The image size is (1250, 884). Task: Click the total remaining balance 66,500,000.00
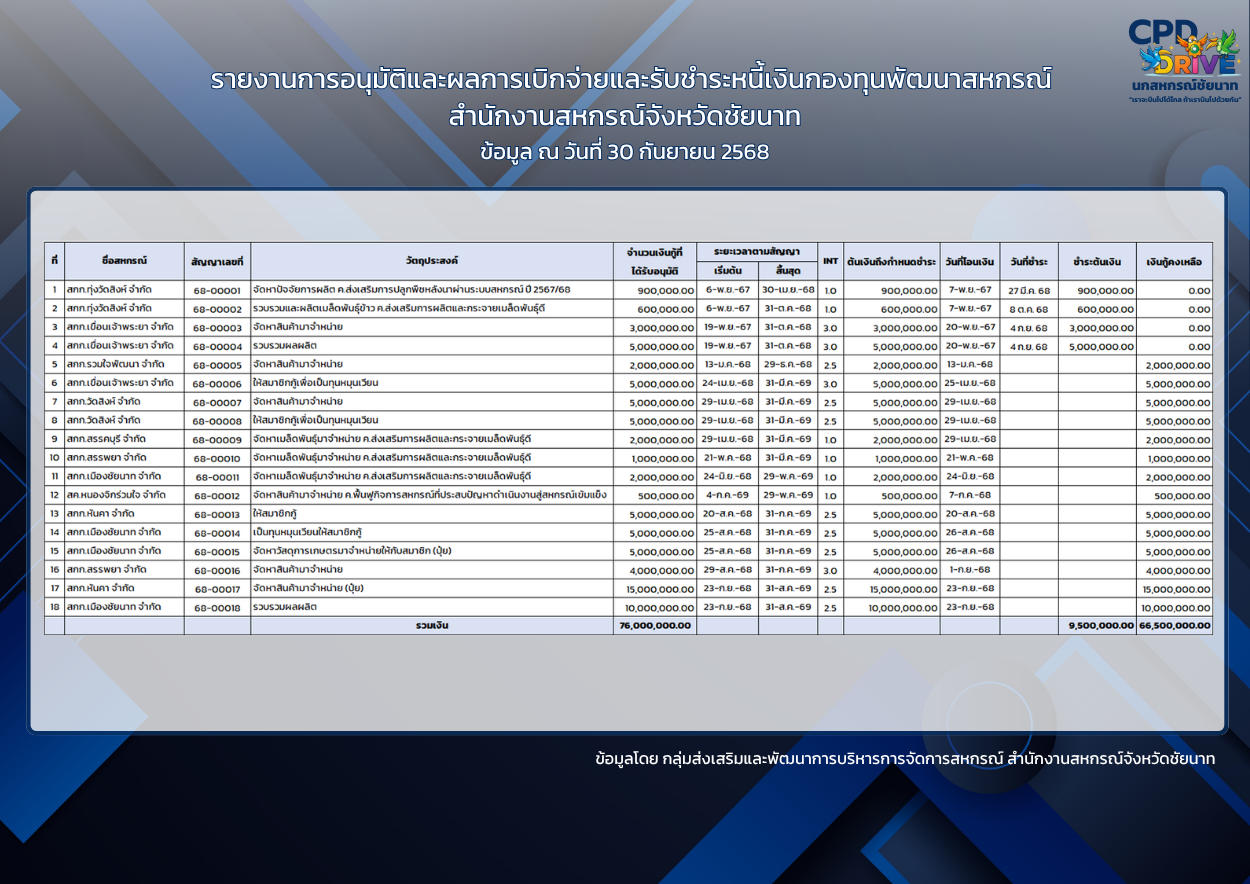click(x=1174, y=625)
